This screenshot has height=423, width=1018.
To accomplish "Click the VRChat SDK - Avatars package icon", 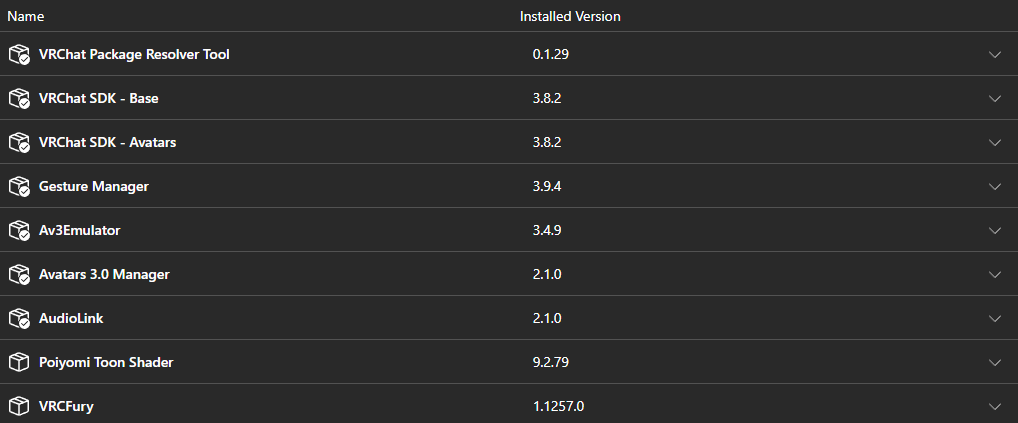I will coord(19,143).
